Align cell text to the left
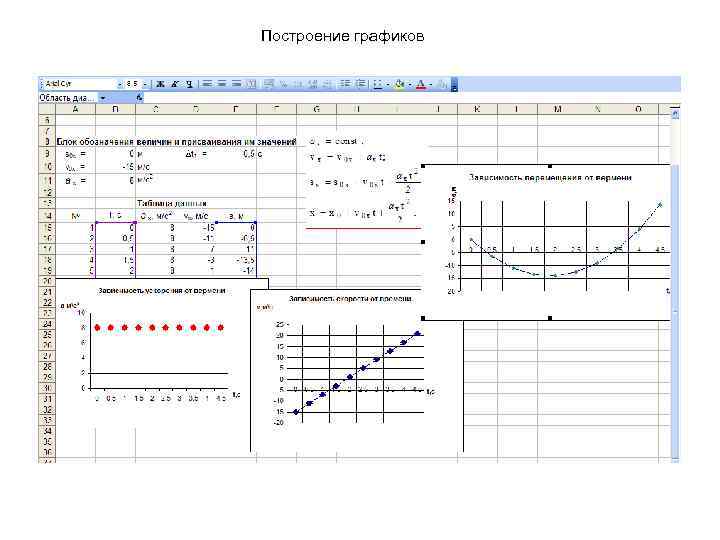Viewport: 720px width, 540px height. point(207,84)
